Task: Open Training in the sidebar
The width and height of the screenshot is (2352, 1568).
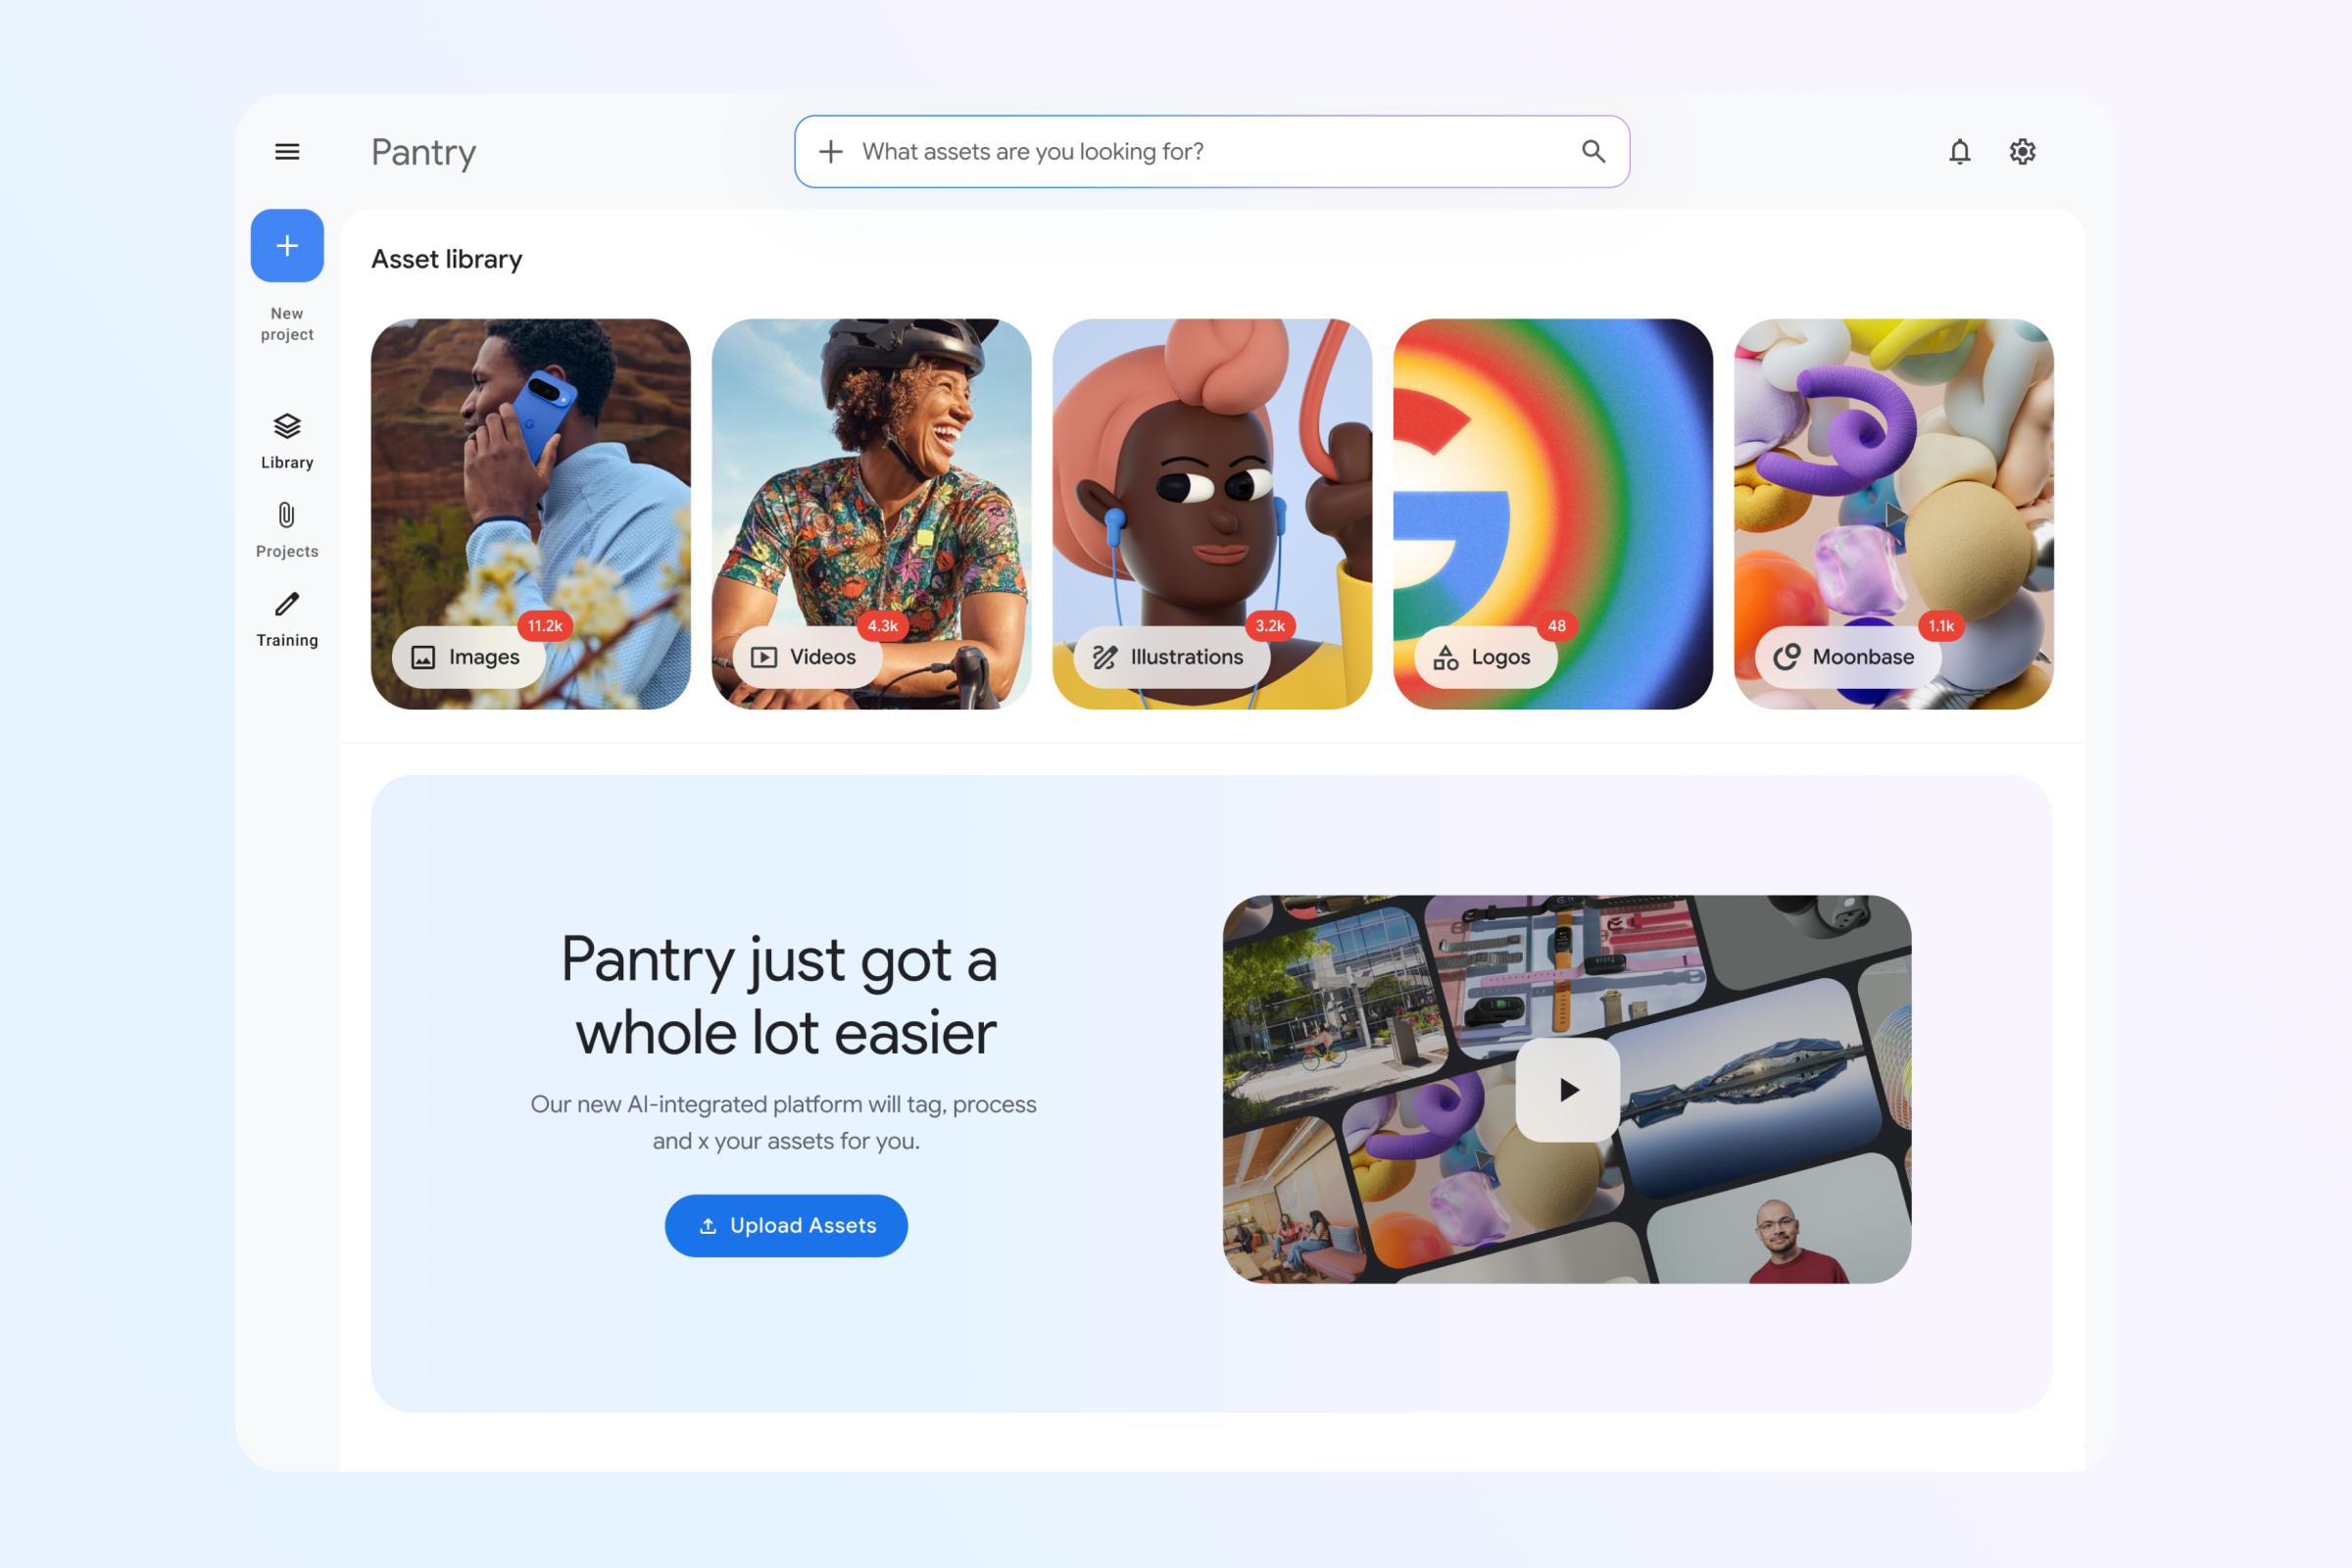Action: point(287,619)
